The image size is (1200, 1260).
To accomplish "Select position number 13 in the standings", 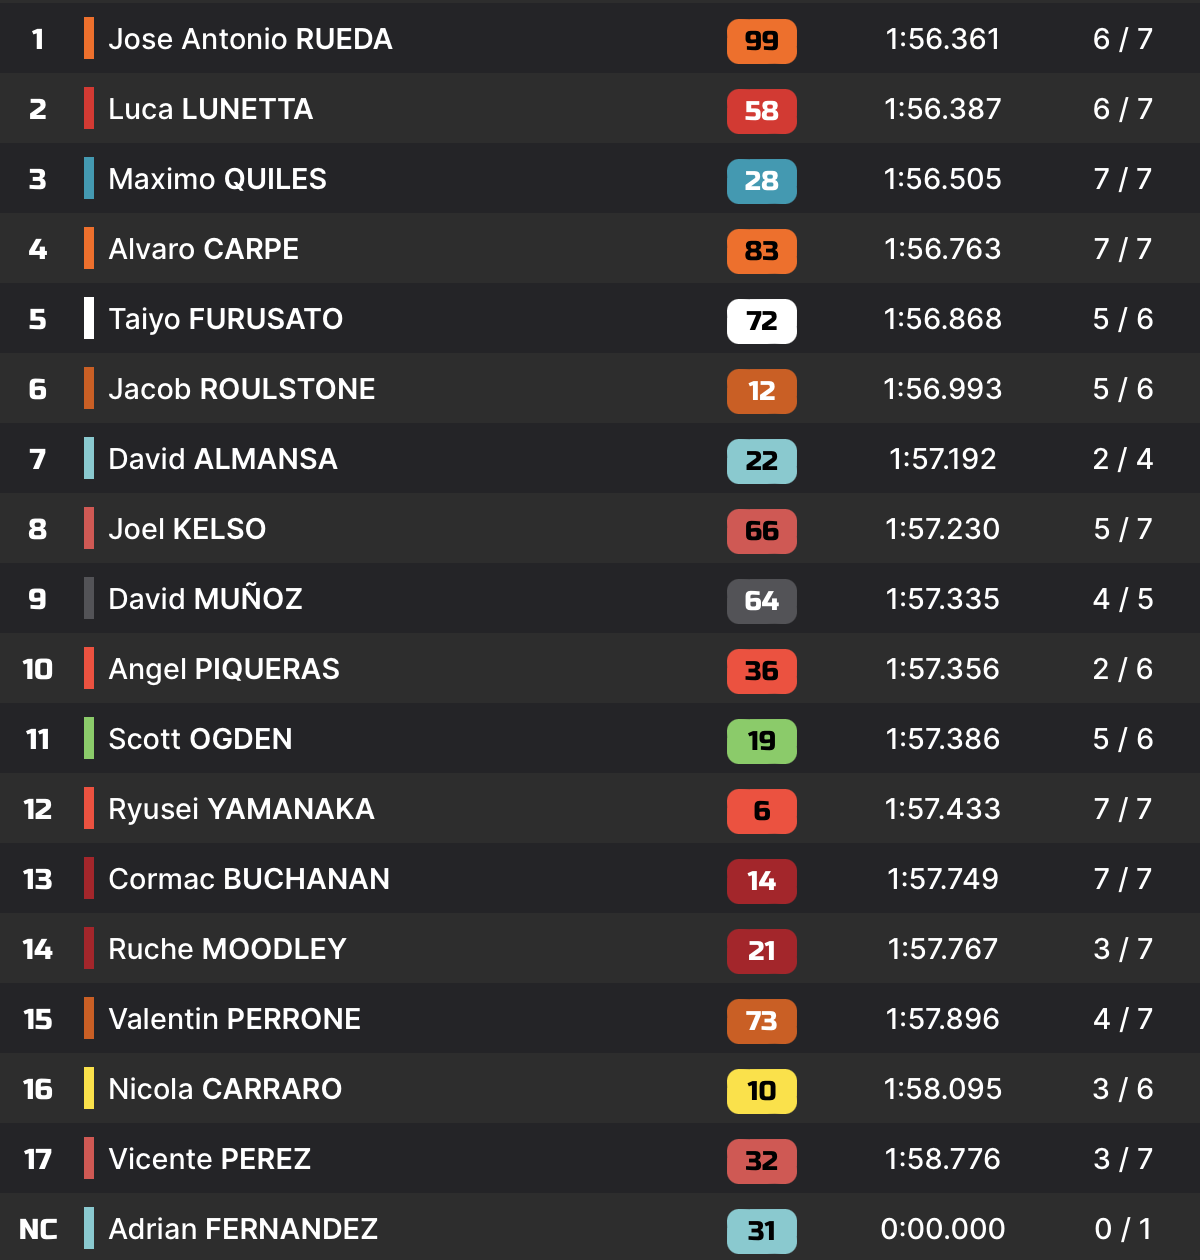I will point(38,879).
